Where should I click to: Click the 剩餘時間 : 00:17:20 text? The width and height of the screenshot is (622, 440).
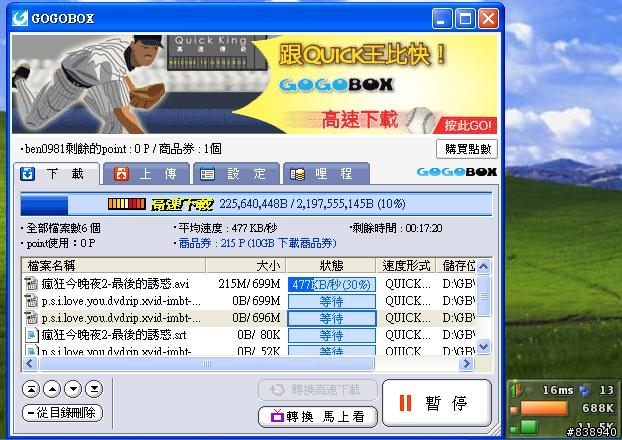point(397,228)
